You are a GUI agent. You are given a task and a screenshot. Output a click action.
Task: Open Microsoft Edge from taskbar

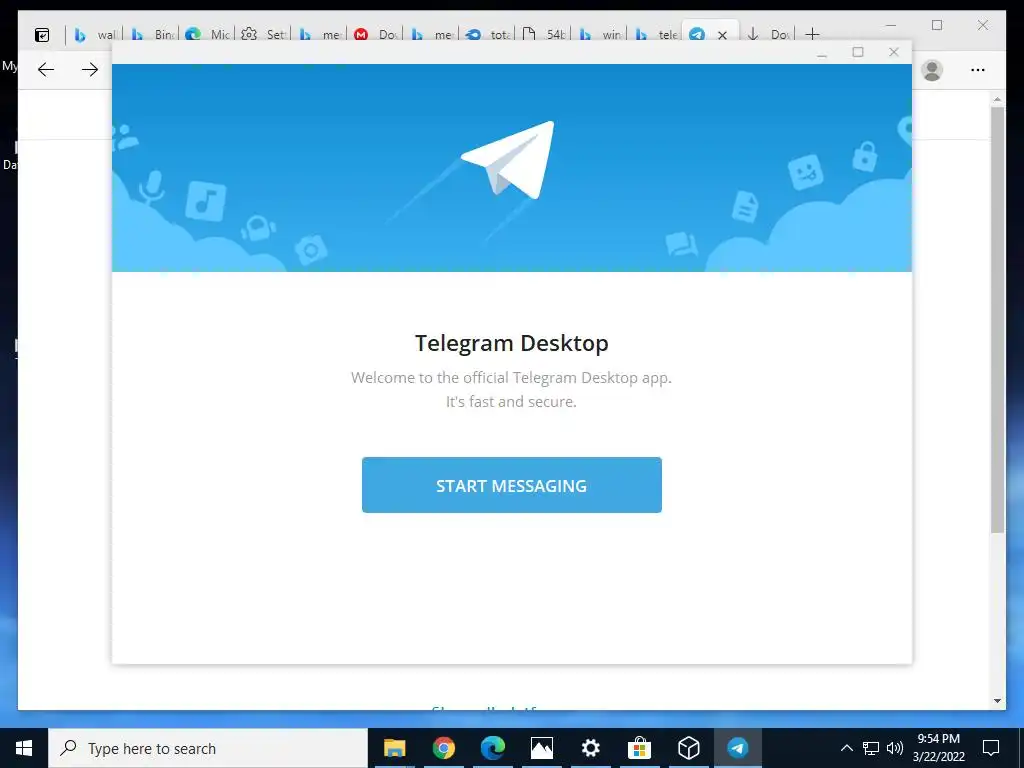tap(492, 748)
